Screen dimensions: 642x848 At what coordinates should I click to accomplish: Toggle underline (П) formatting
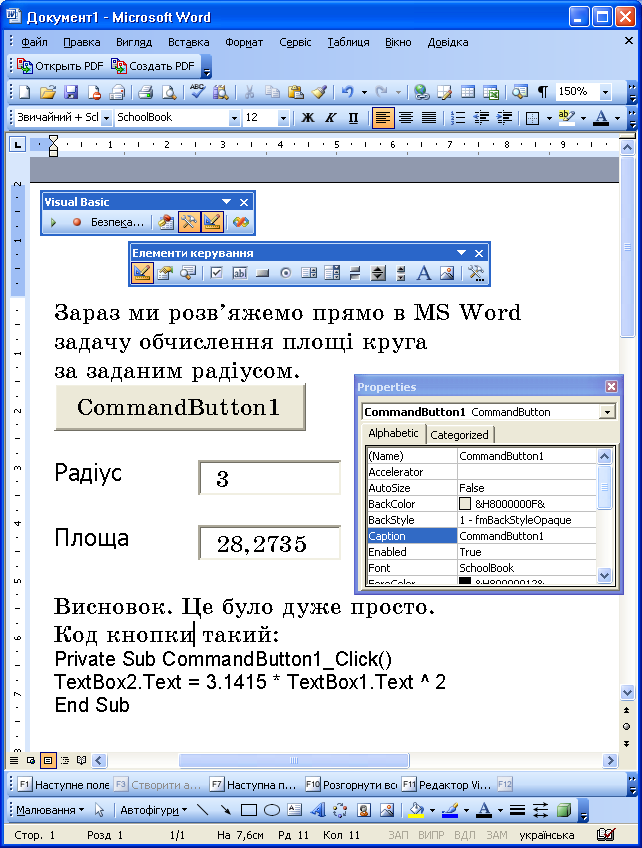tap(353, 118)
